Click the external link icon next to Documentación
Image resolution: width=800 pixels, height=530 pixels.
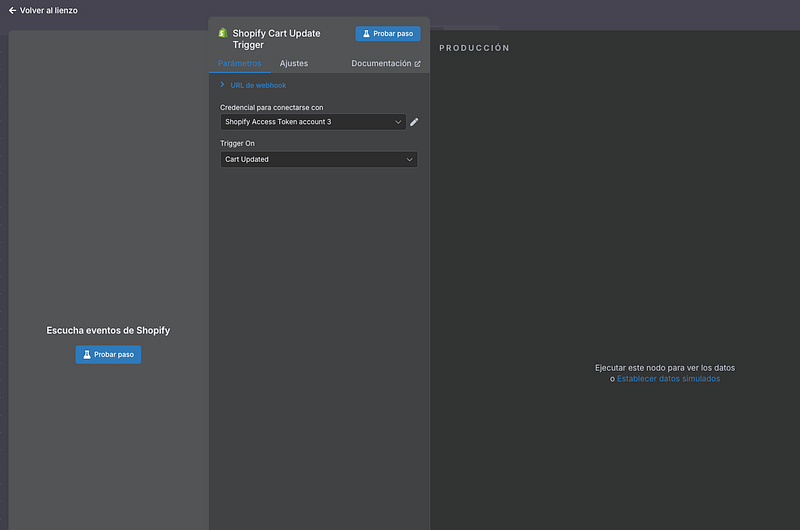(x=417, y=64)
